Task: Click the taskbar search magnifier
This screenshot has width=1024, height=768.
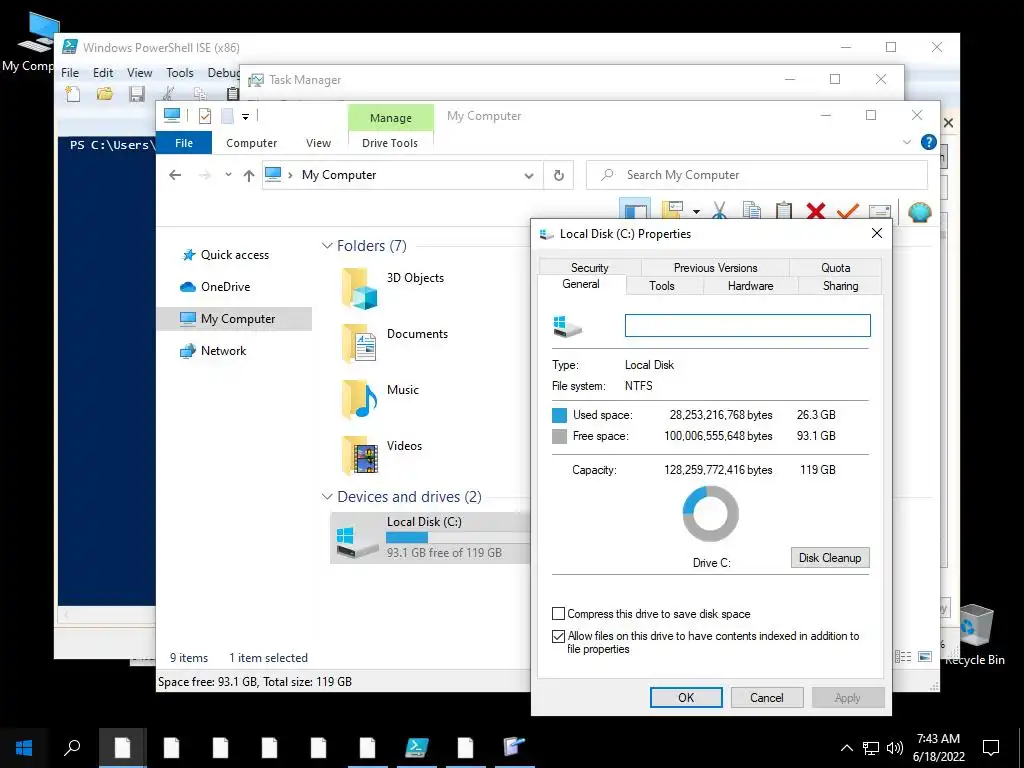Action: click(x=72, y=747)
